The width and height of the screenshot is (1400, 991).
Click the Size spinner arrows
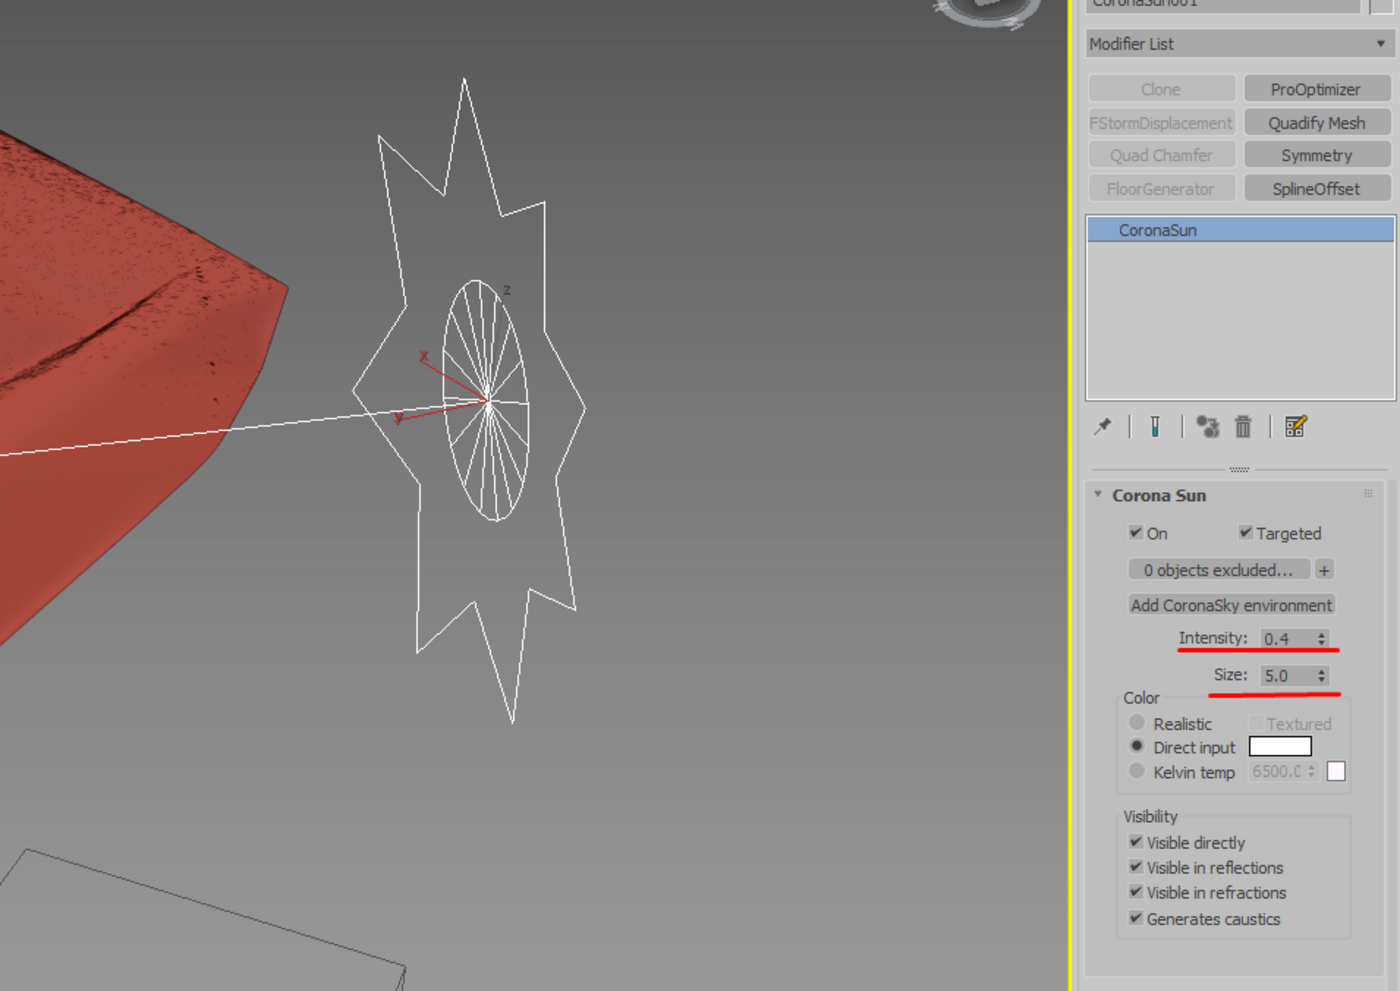tap(1321, 676)
